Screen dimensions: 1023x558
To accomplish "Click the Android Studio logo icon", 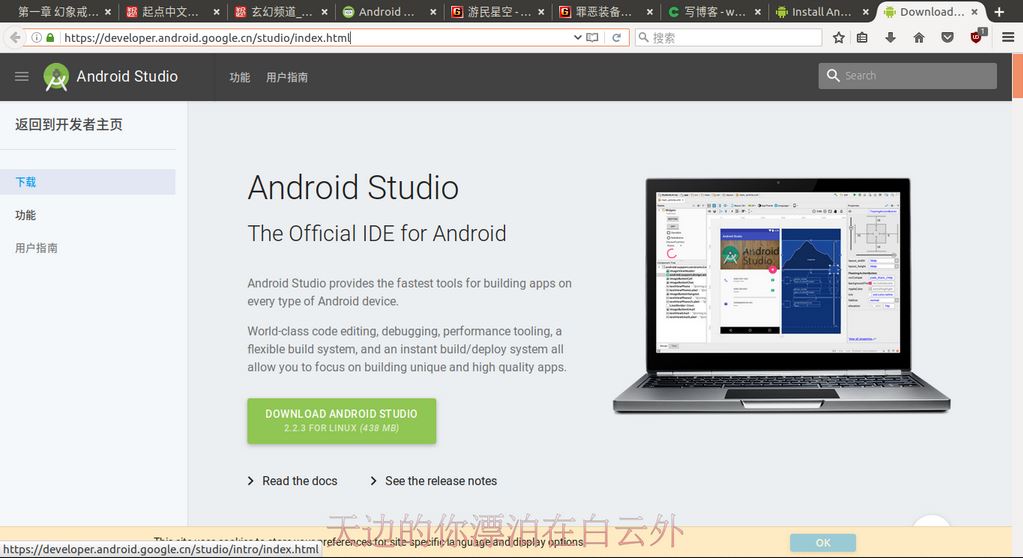I will tap(56, 77).
